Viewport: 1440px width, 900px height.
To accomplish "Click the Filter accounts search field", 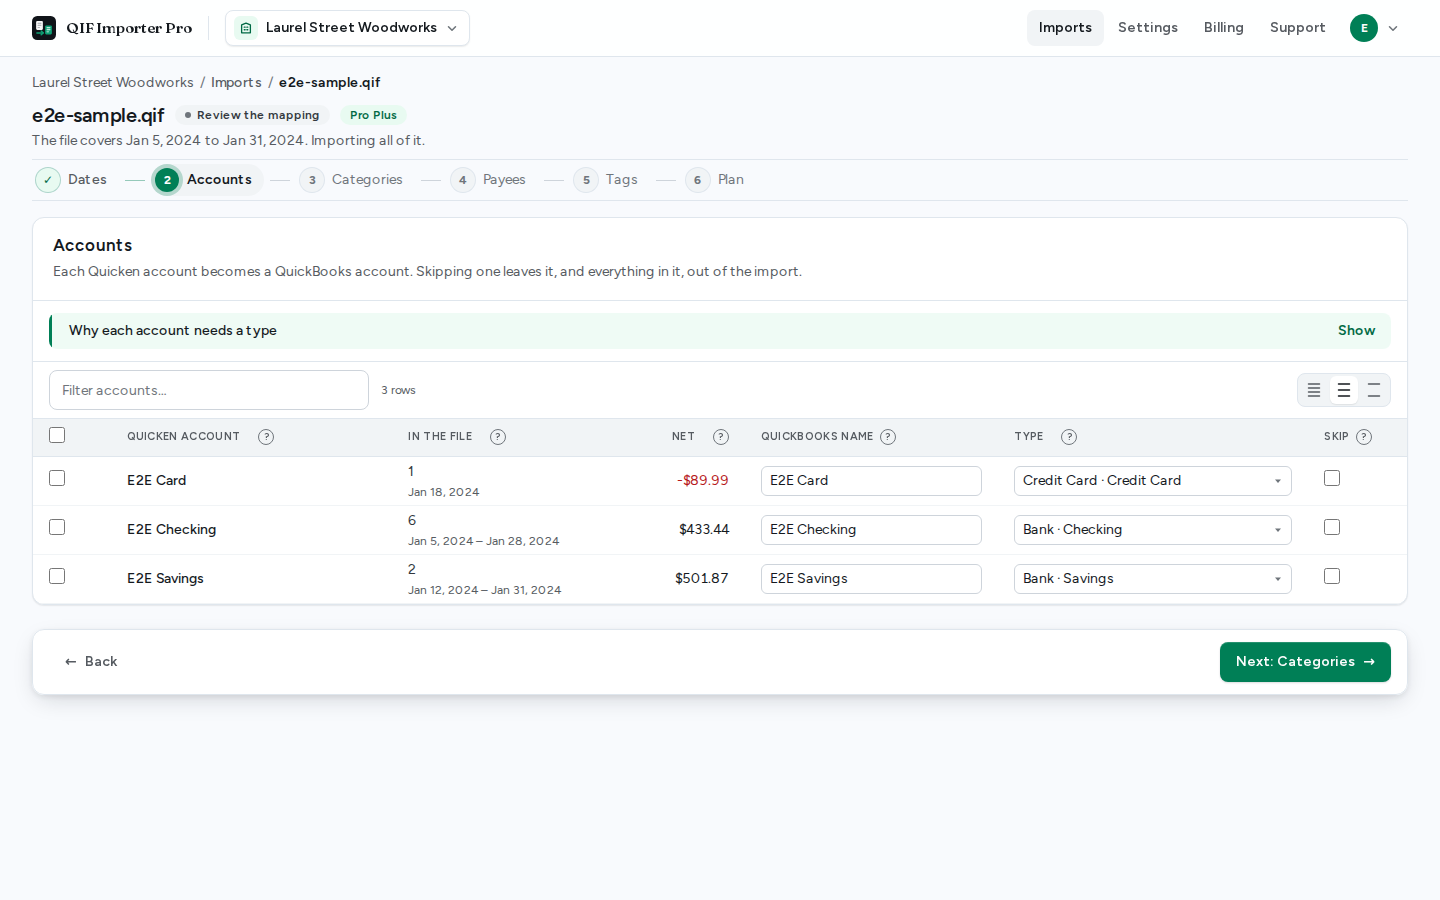I will 209,390.
